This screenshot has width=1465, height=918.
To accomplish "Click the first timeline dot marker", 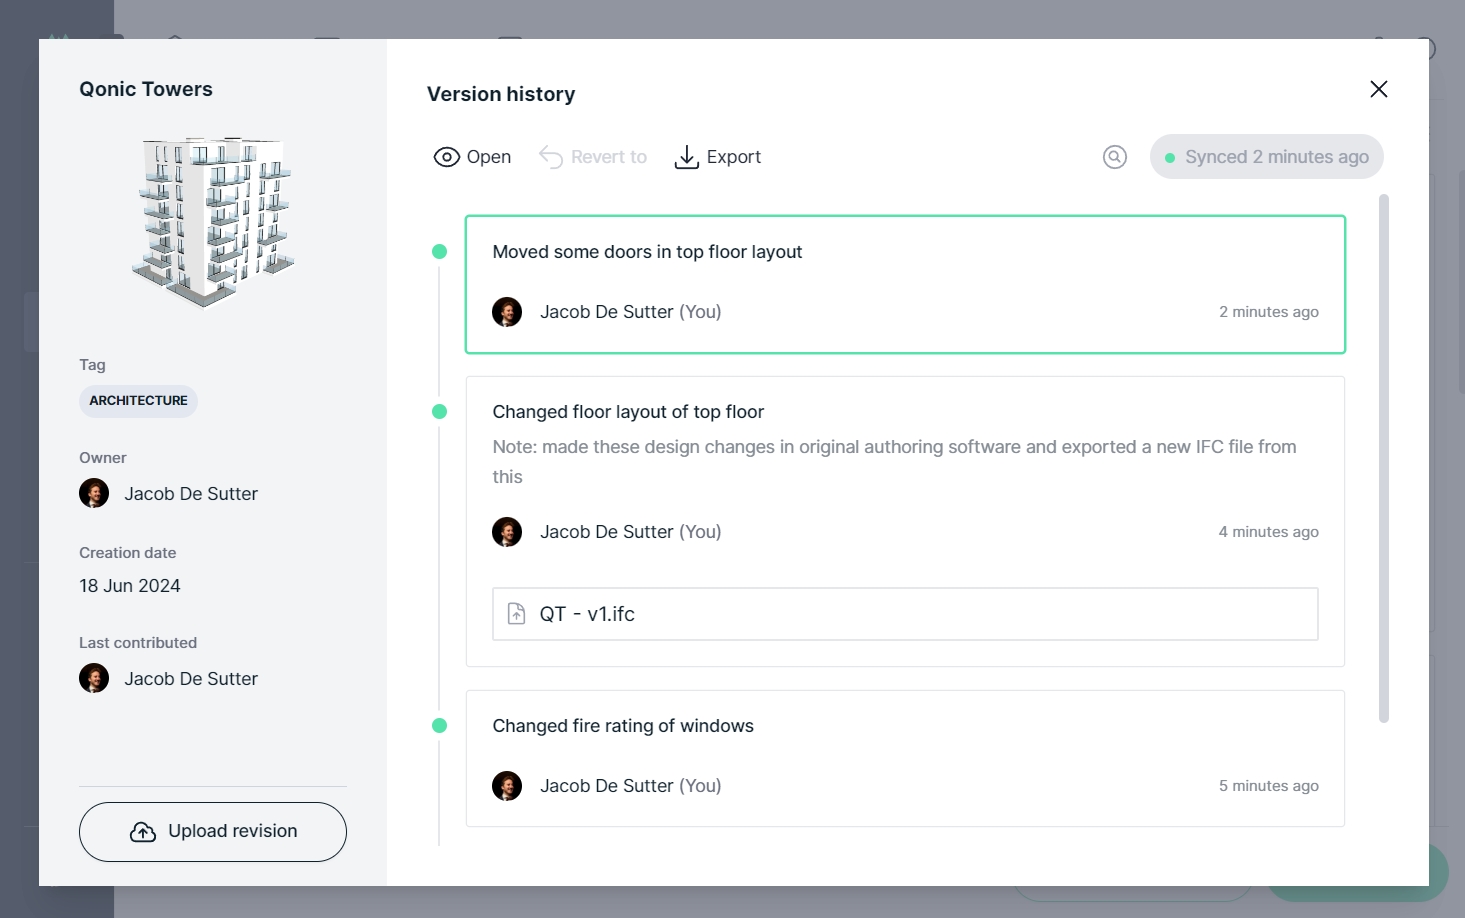I will (x=439, y=252).
